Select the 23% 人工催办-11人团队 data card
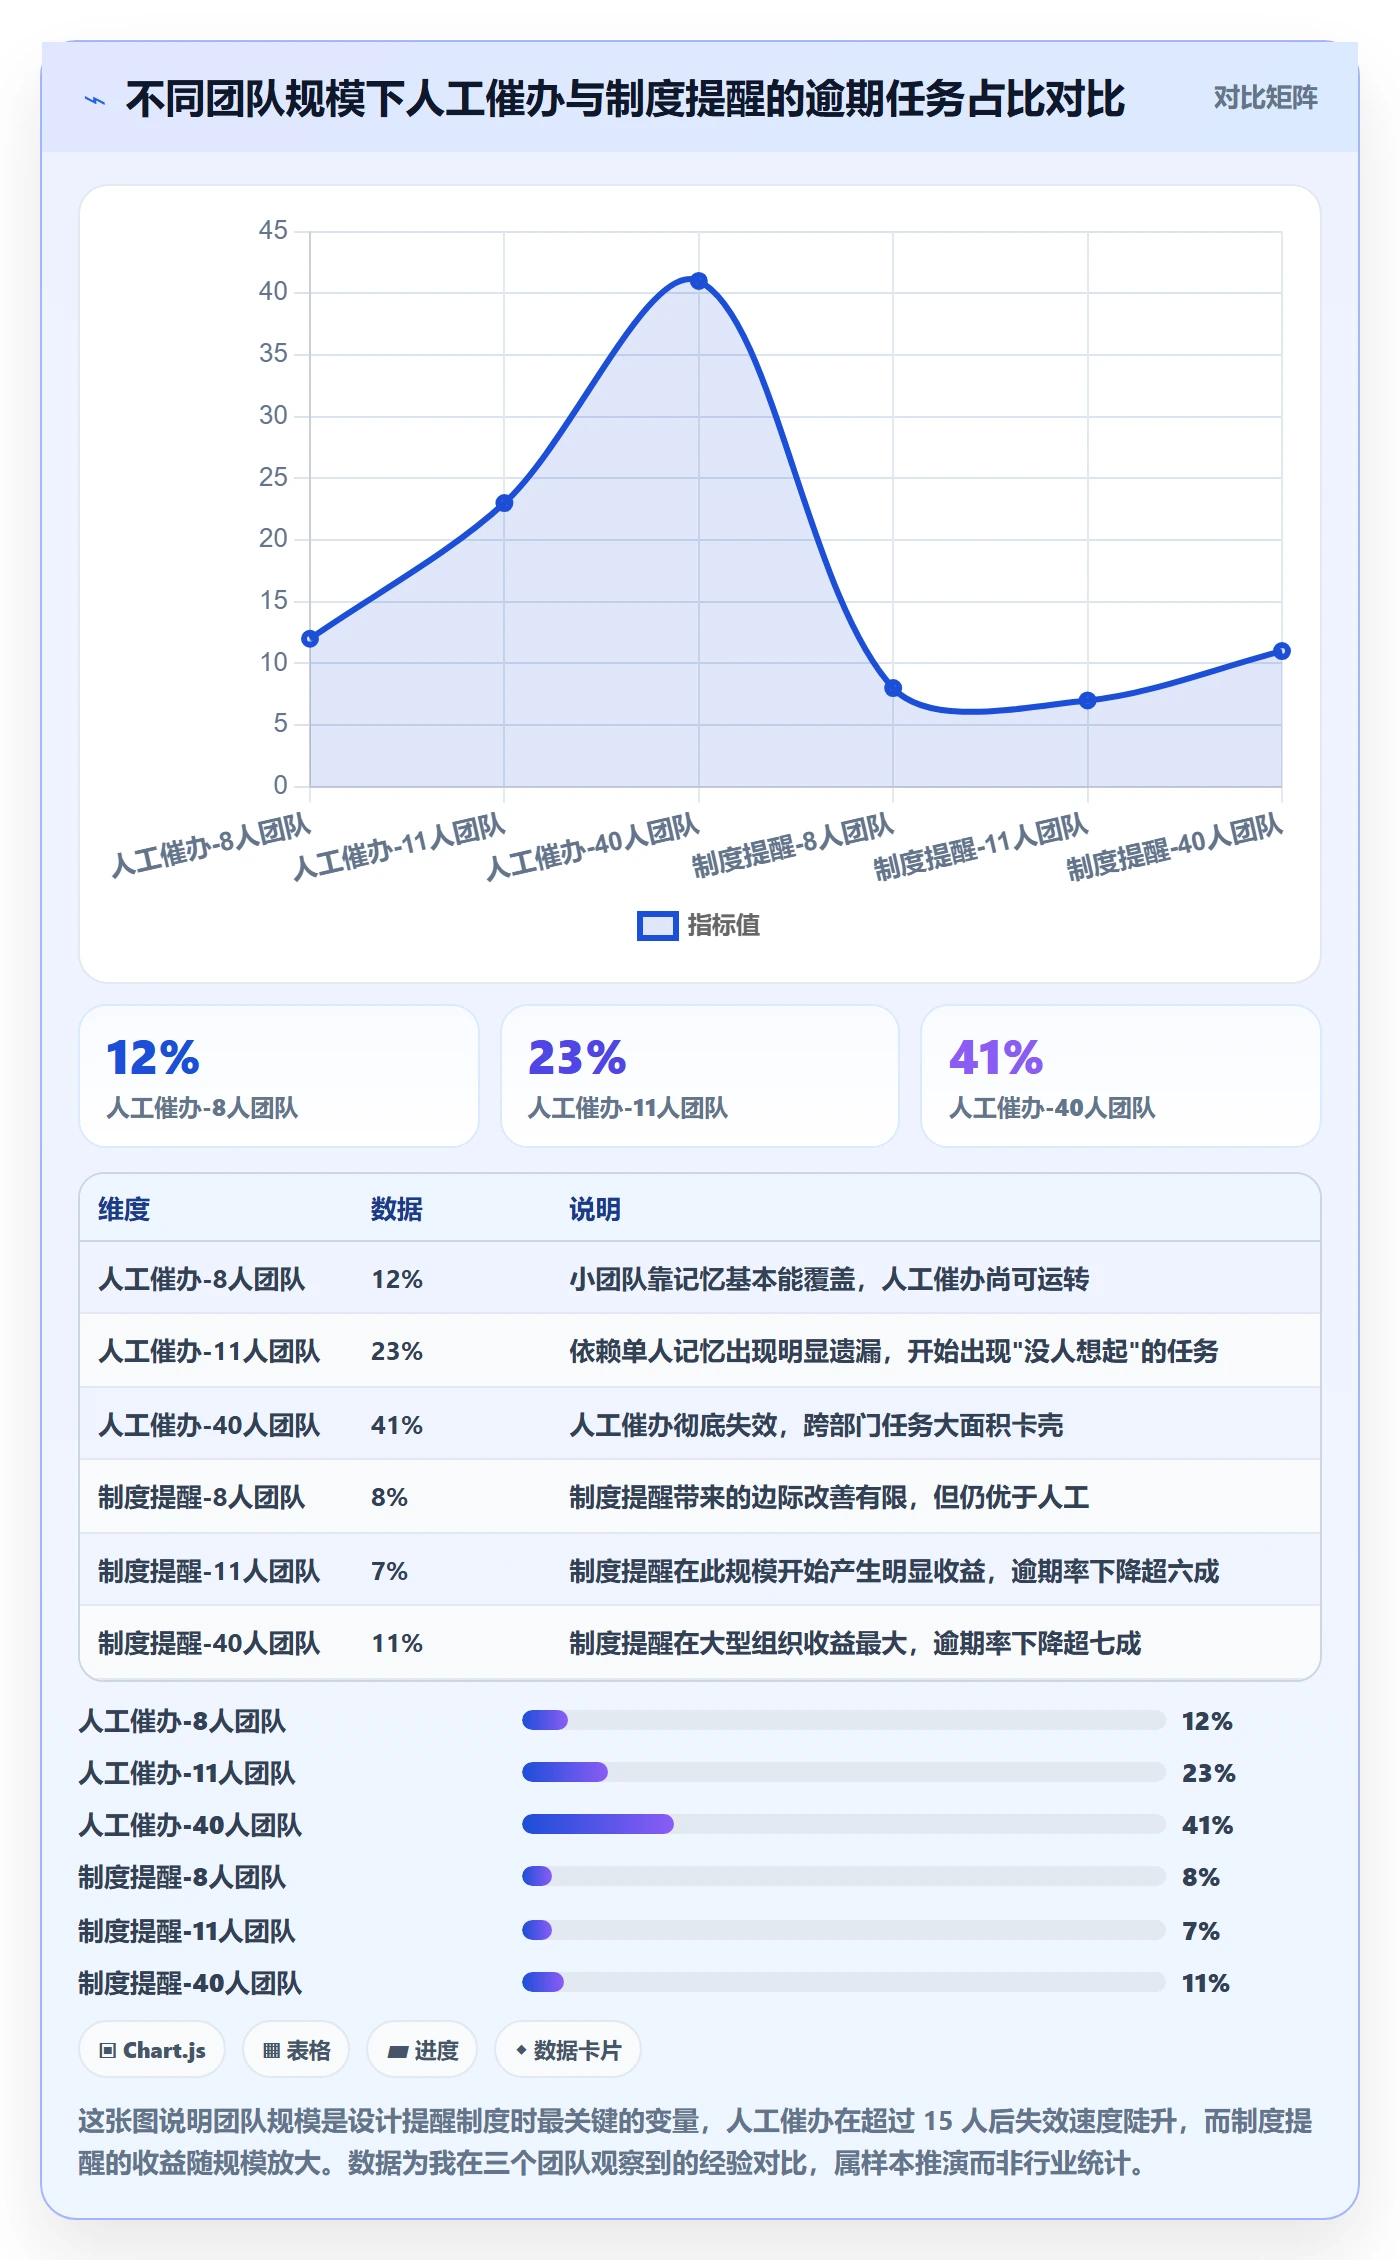The width and height of the screenshot is (1400, 2260). pos(700,1076)
